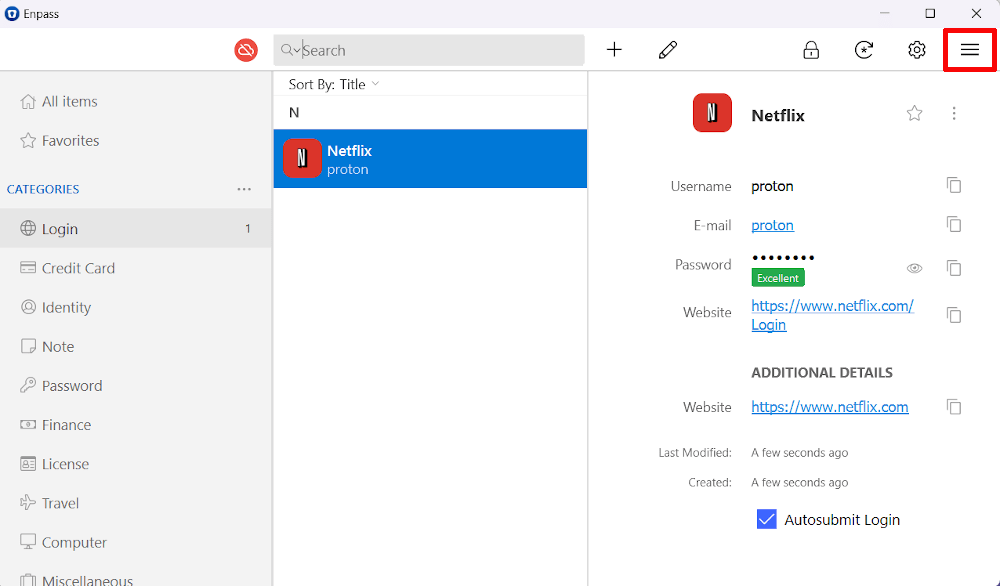Open the netflix.com/Login link
The height and width of the screenshot is (586, 1000).
click(832, 315)
